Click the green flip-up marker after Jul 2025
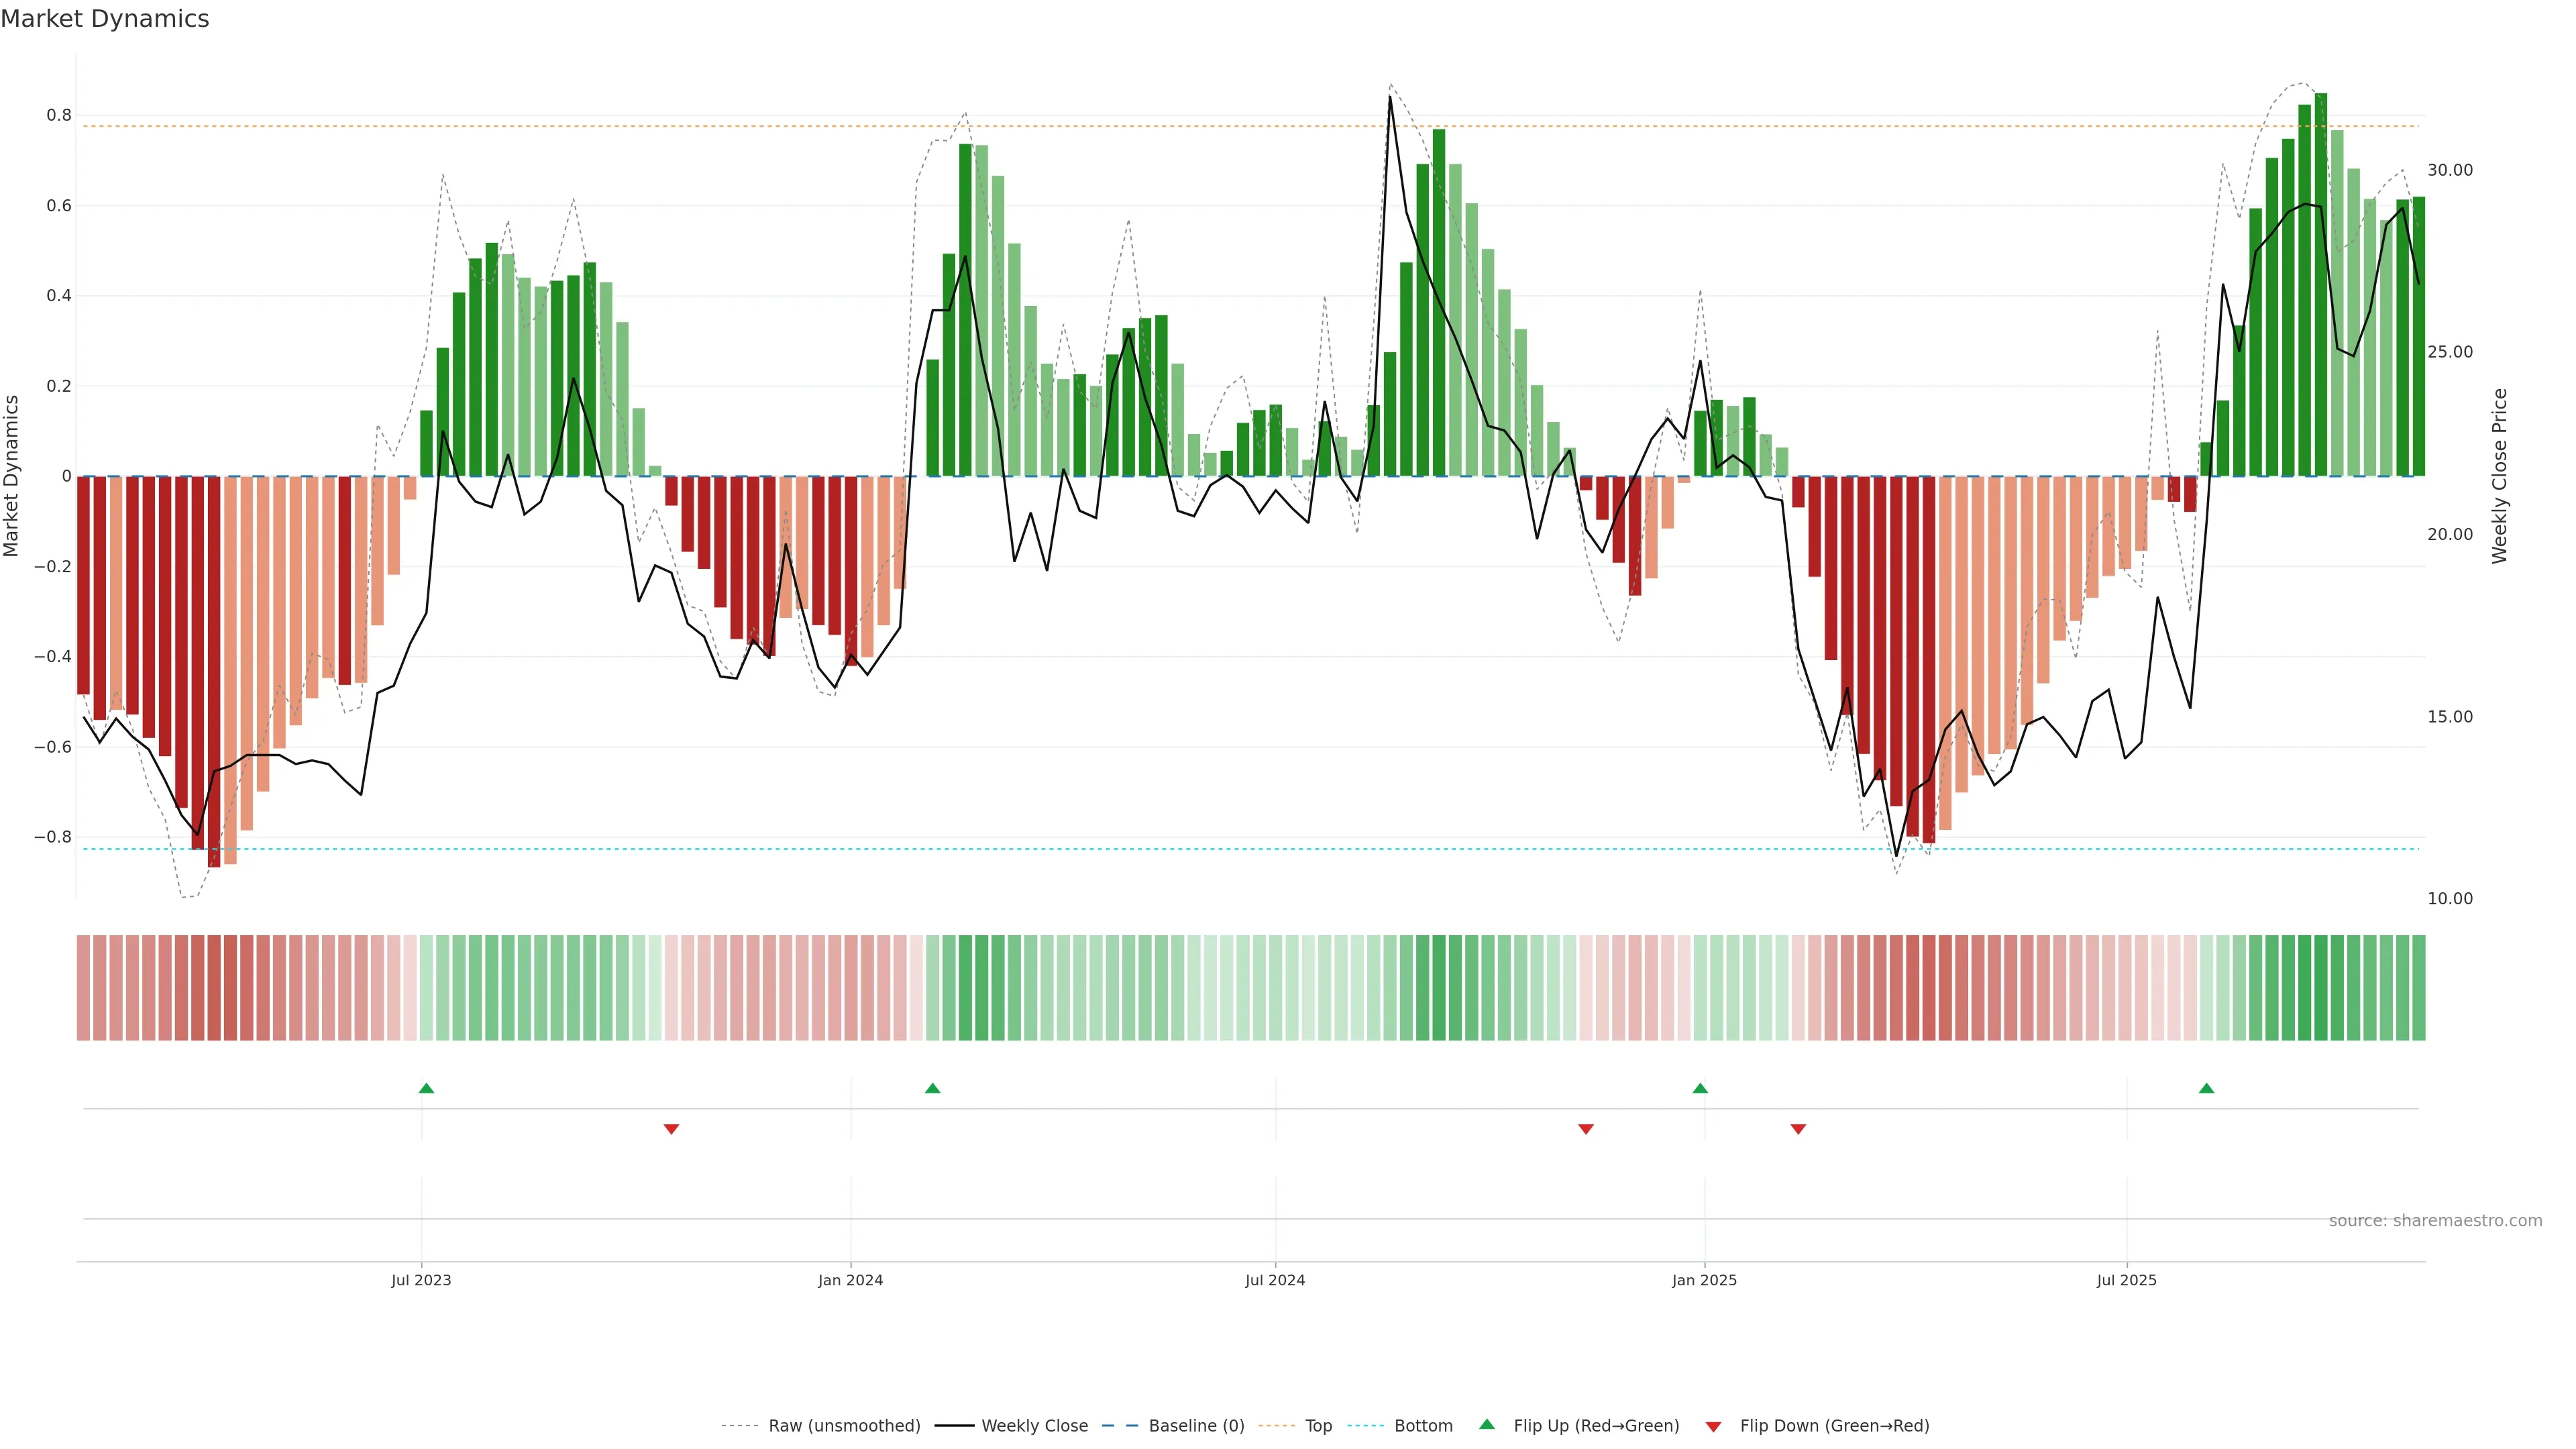 tap(2206, 1088)
